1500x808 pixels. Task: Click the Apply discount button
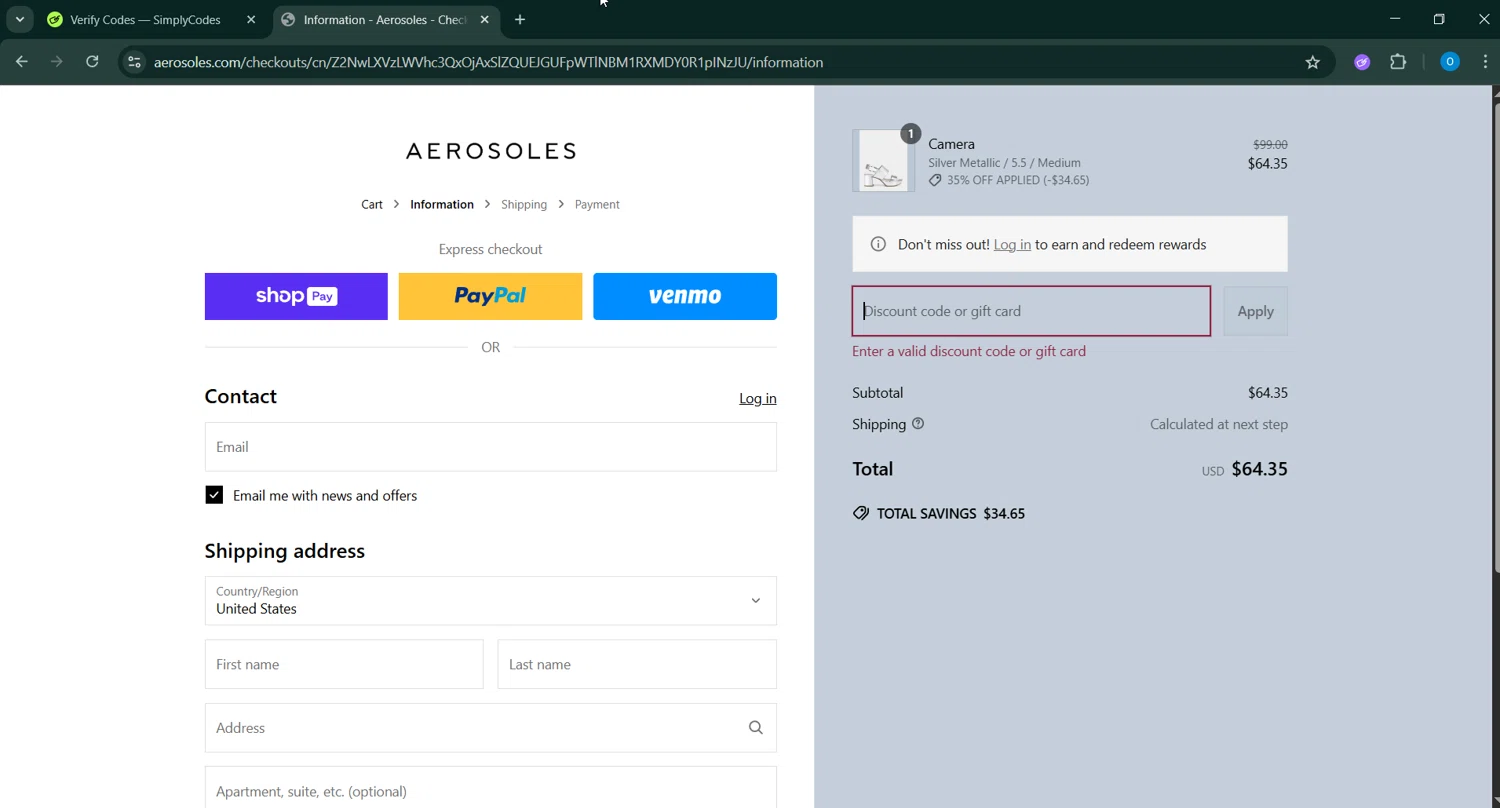1255,311
